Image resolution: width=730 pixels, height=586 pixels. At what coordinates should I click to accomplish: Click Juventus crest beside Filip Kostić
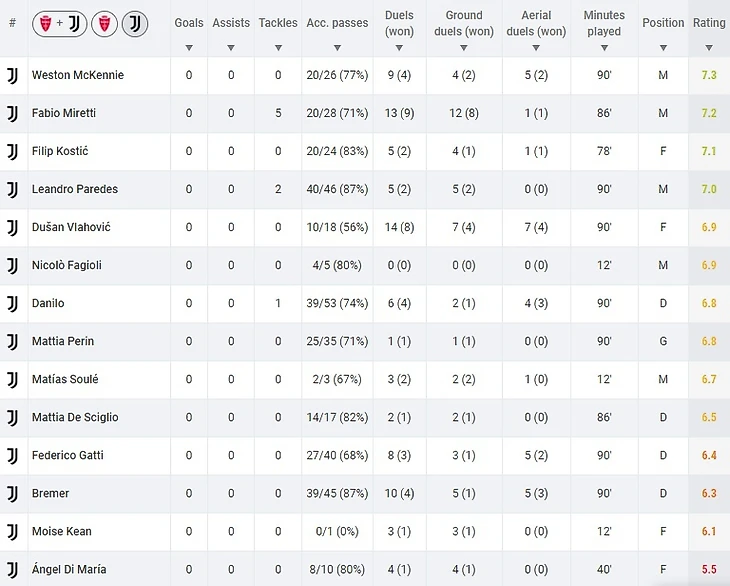(13, 151)
